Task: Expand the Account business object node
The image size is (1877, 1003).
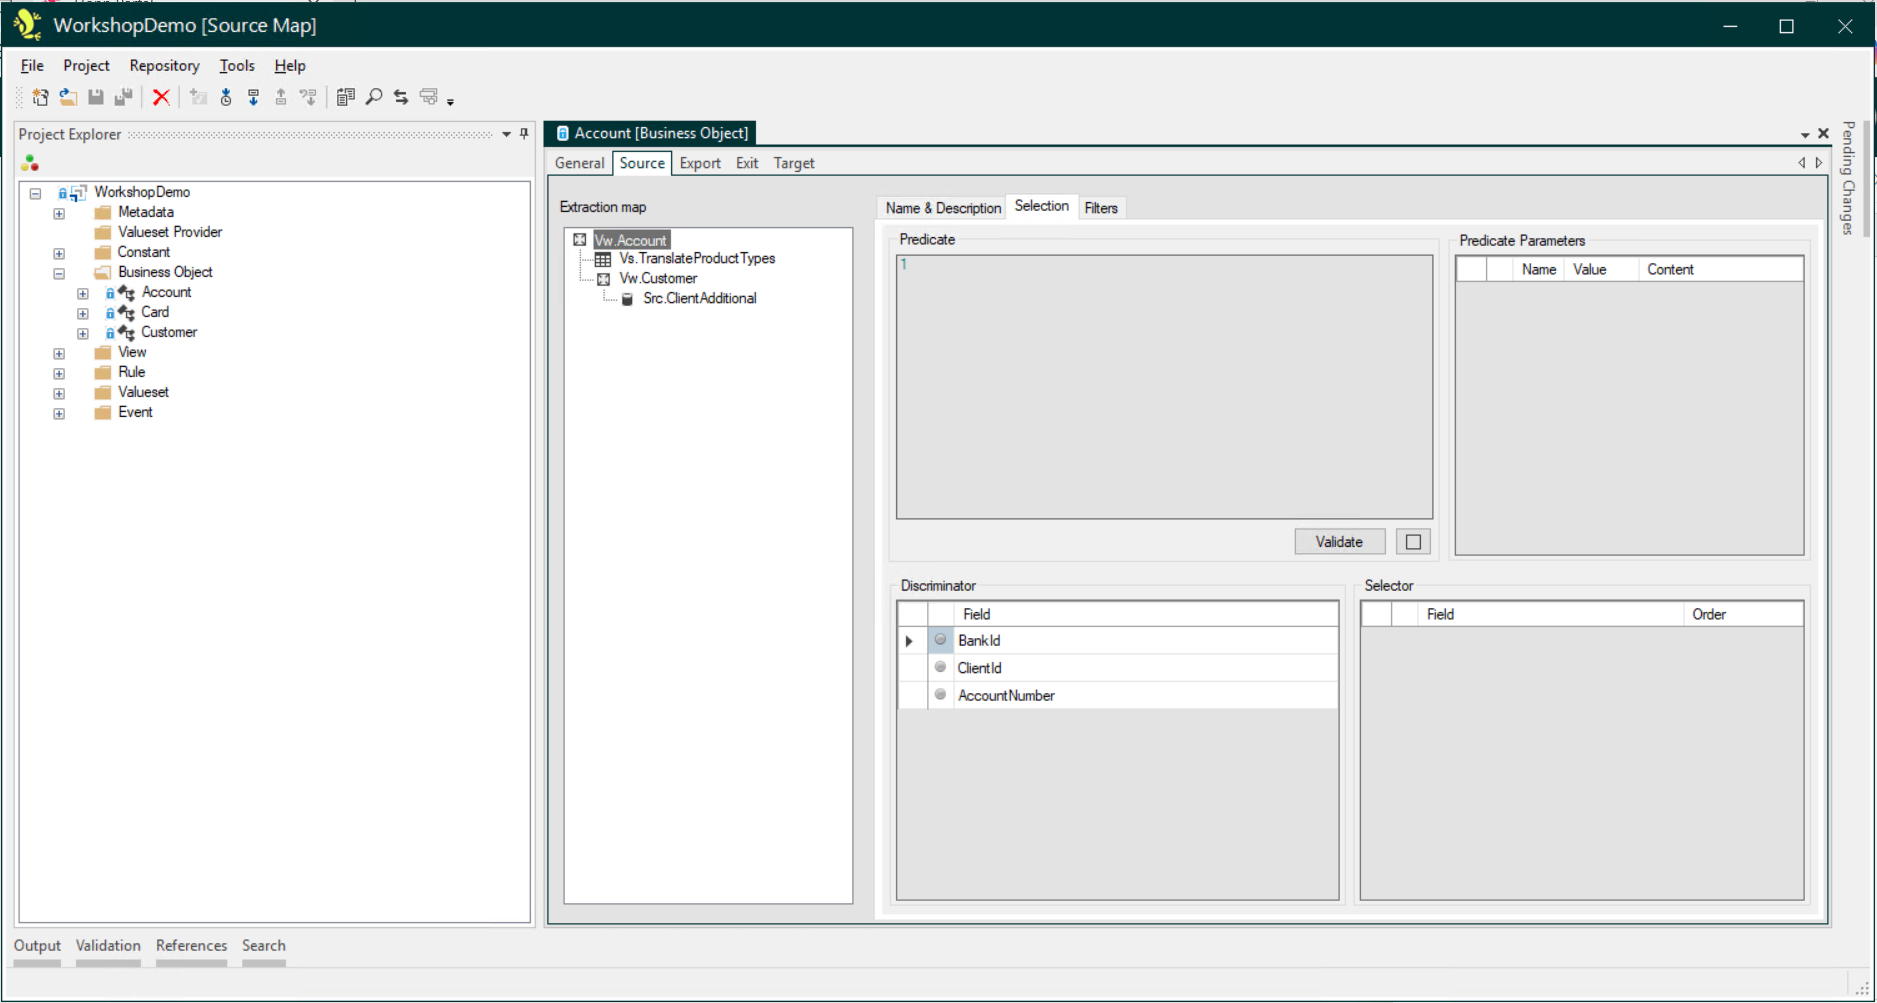Action: click(82, 292)
